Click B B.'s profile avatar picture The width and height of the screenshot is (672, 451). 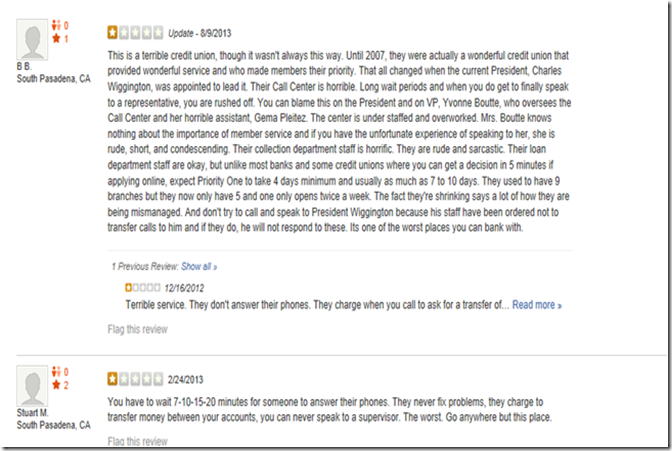37,42
